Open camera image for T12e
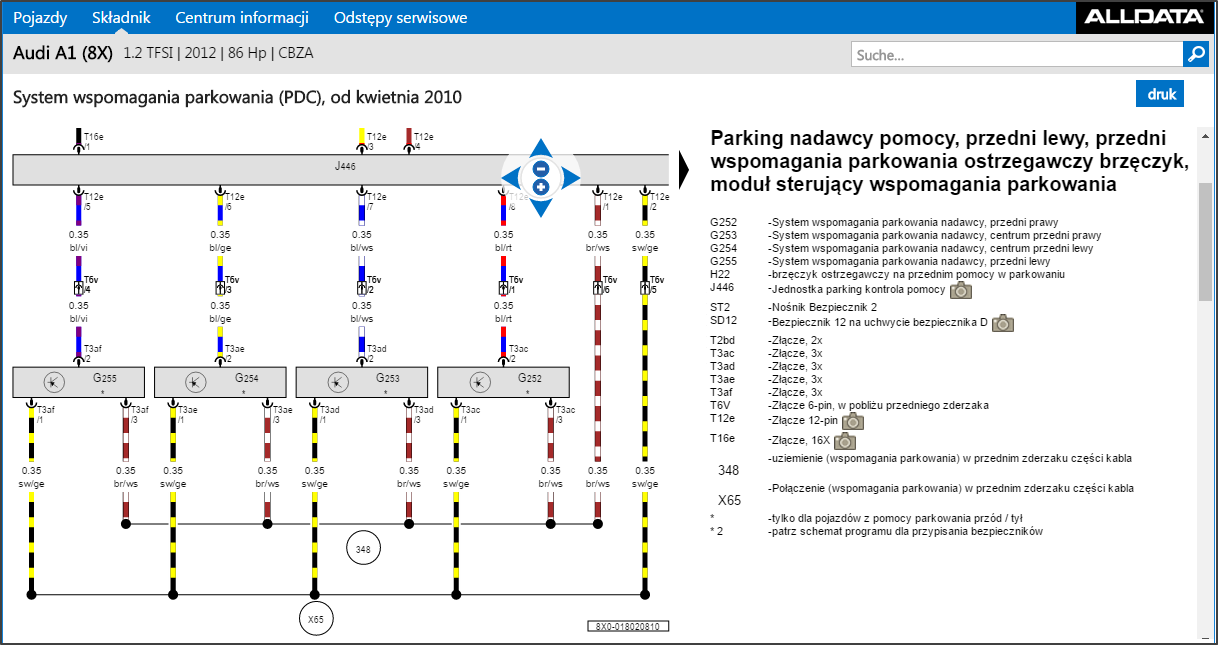Viewport: 1218px width, 645px height. pos(853,422)
